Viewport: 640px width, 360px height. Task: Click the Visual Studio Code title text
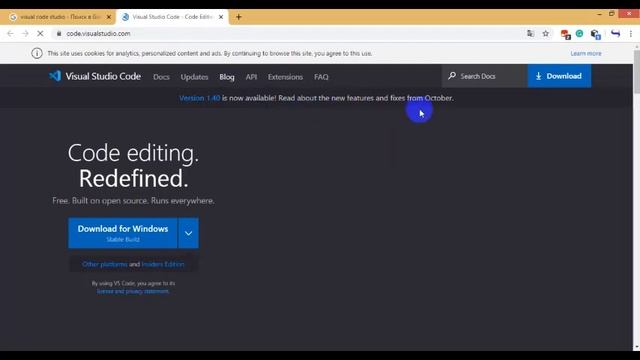103,76
